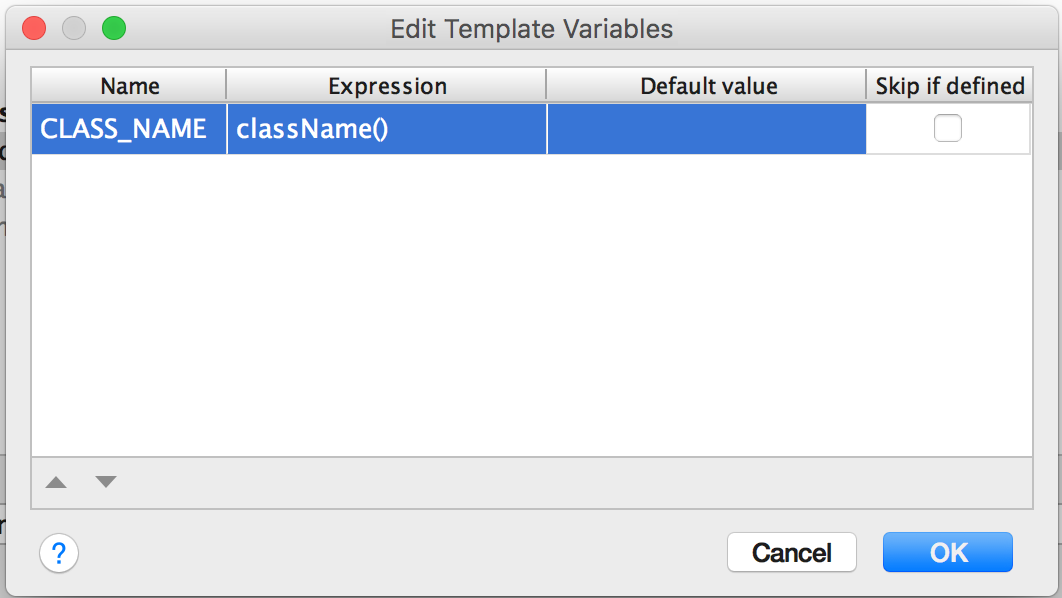
Task: Click the empty Default value cell
Action: pos(706,128)
